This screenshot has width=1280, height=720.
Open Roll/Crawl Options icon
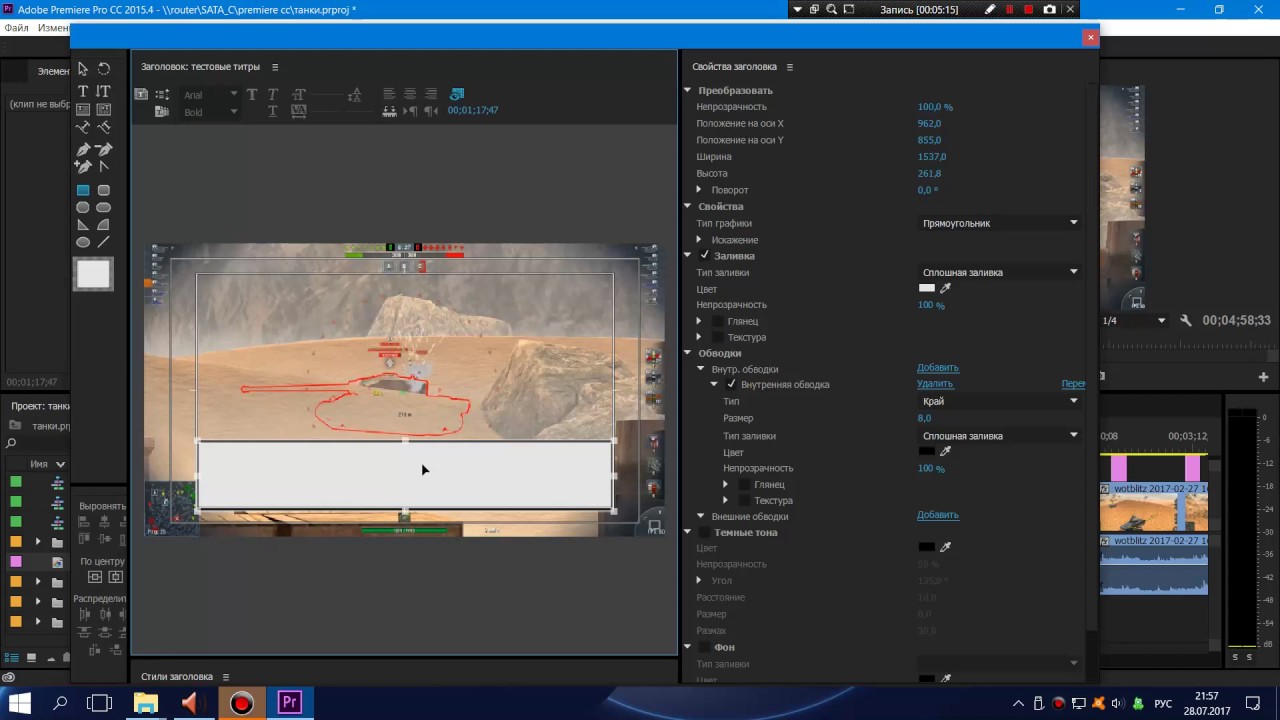(162, 94)
